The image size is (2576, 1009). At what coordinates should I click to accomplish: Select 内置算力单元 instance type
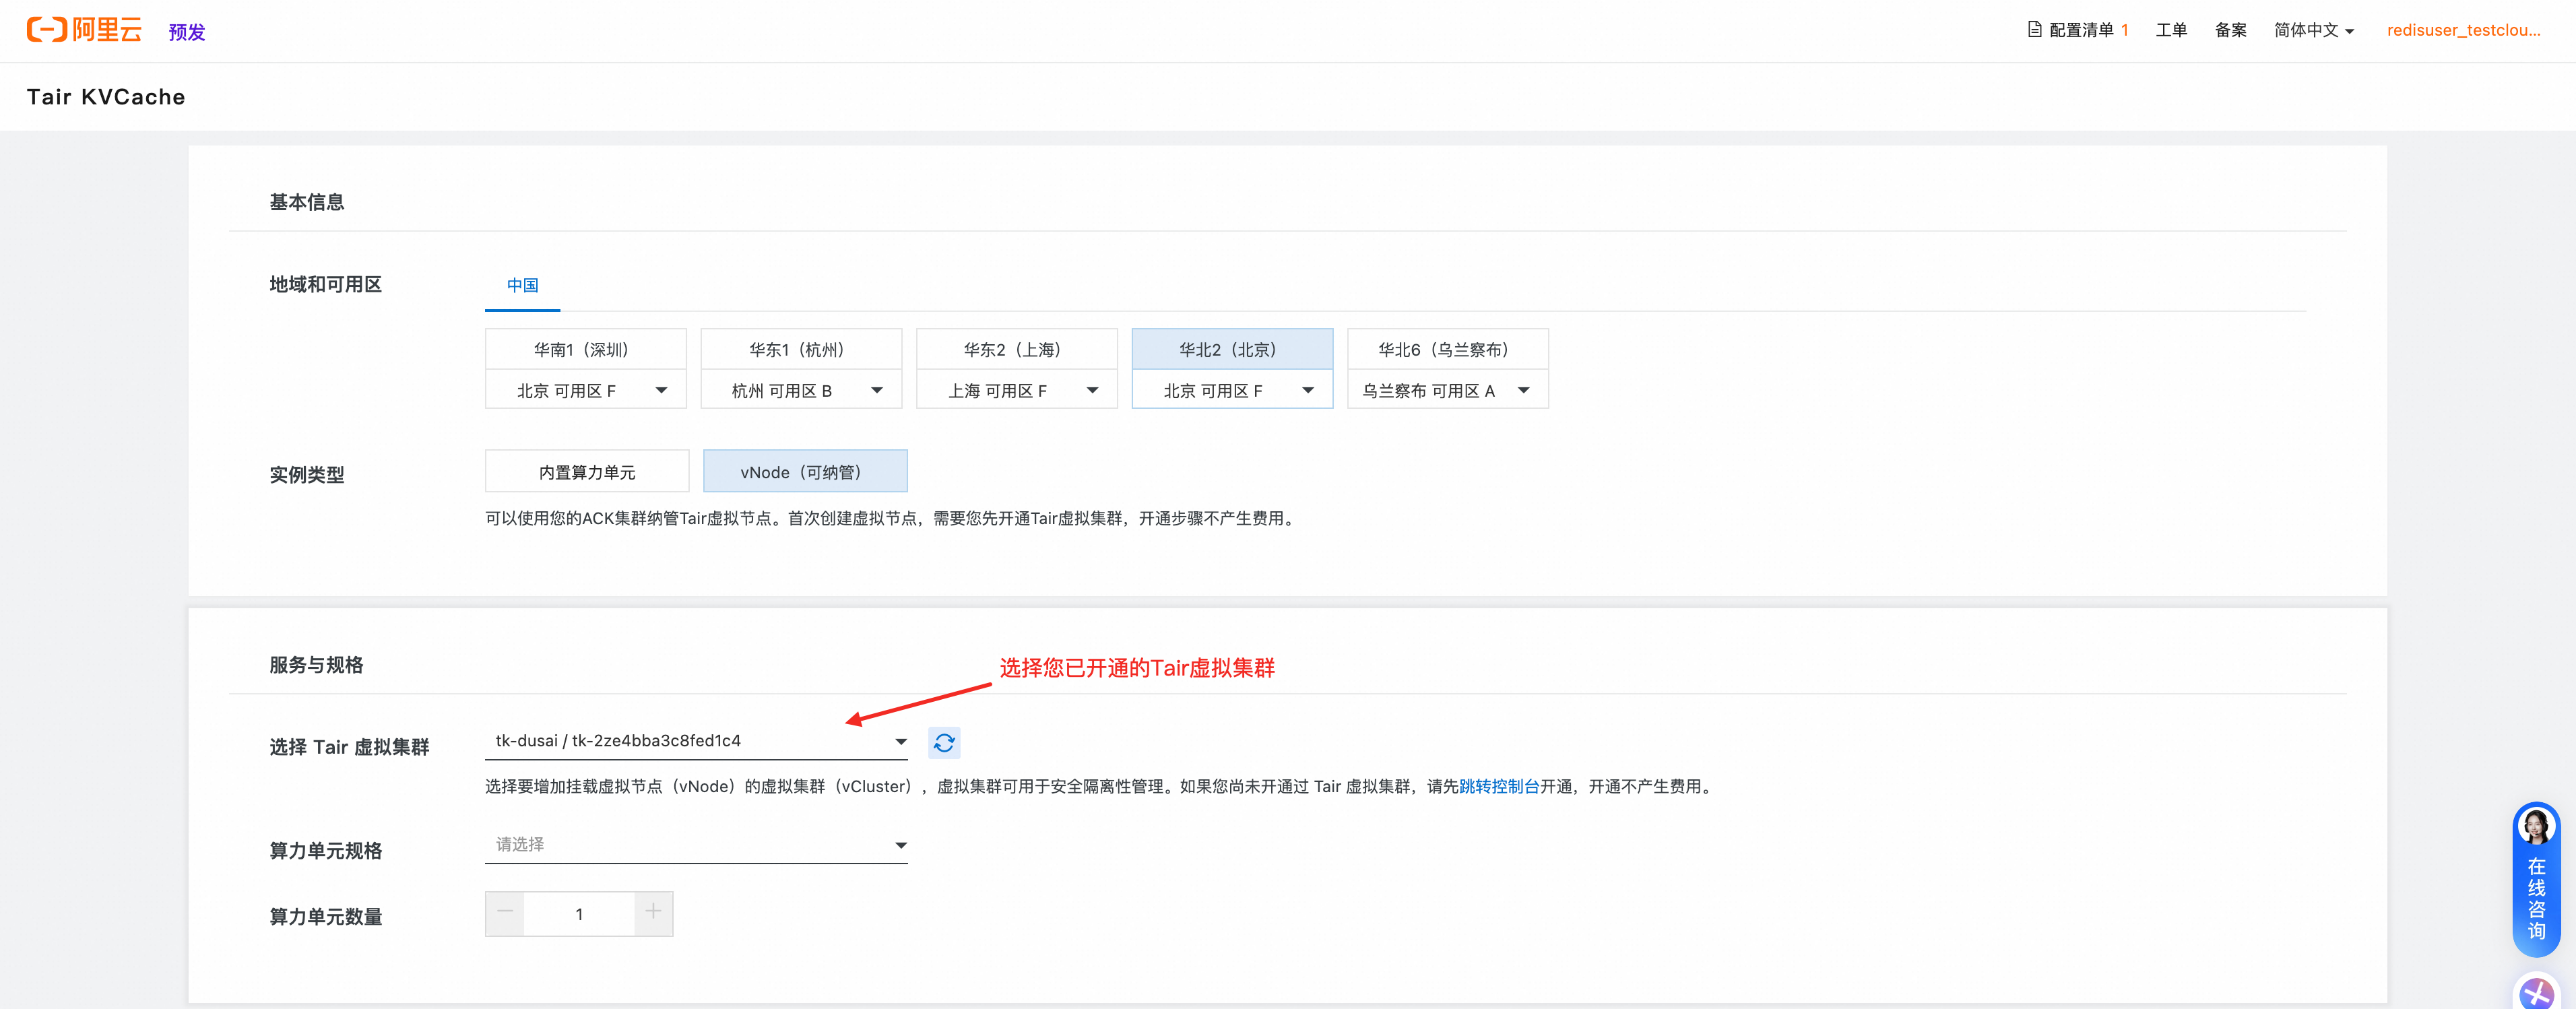coord(587,472)
